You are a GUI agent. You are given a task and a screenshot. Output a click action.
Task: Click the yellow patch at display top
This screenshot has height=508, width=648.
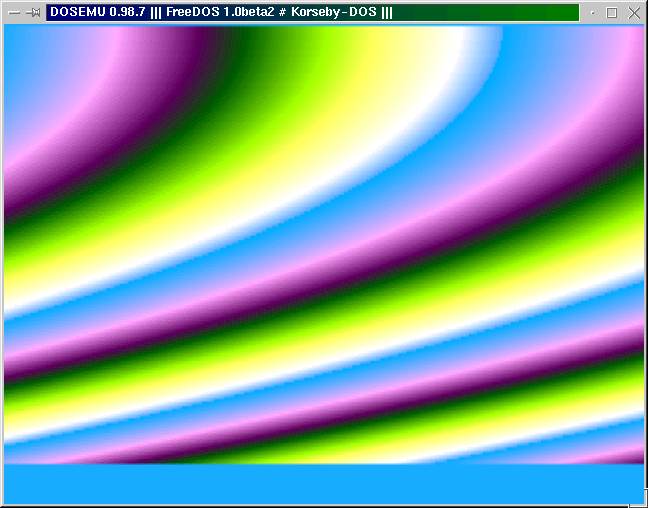click(380, 50)
